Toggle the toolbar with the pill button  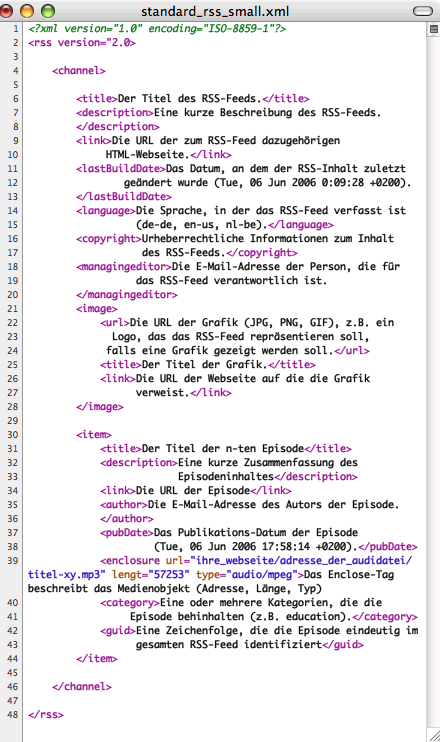(x=422, y=10)
